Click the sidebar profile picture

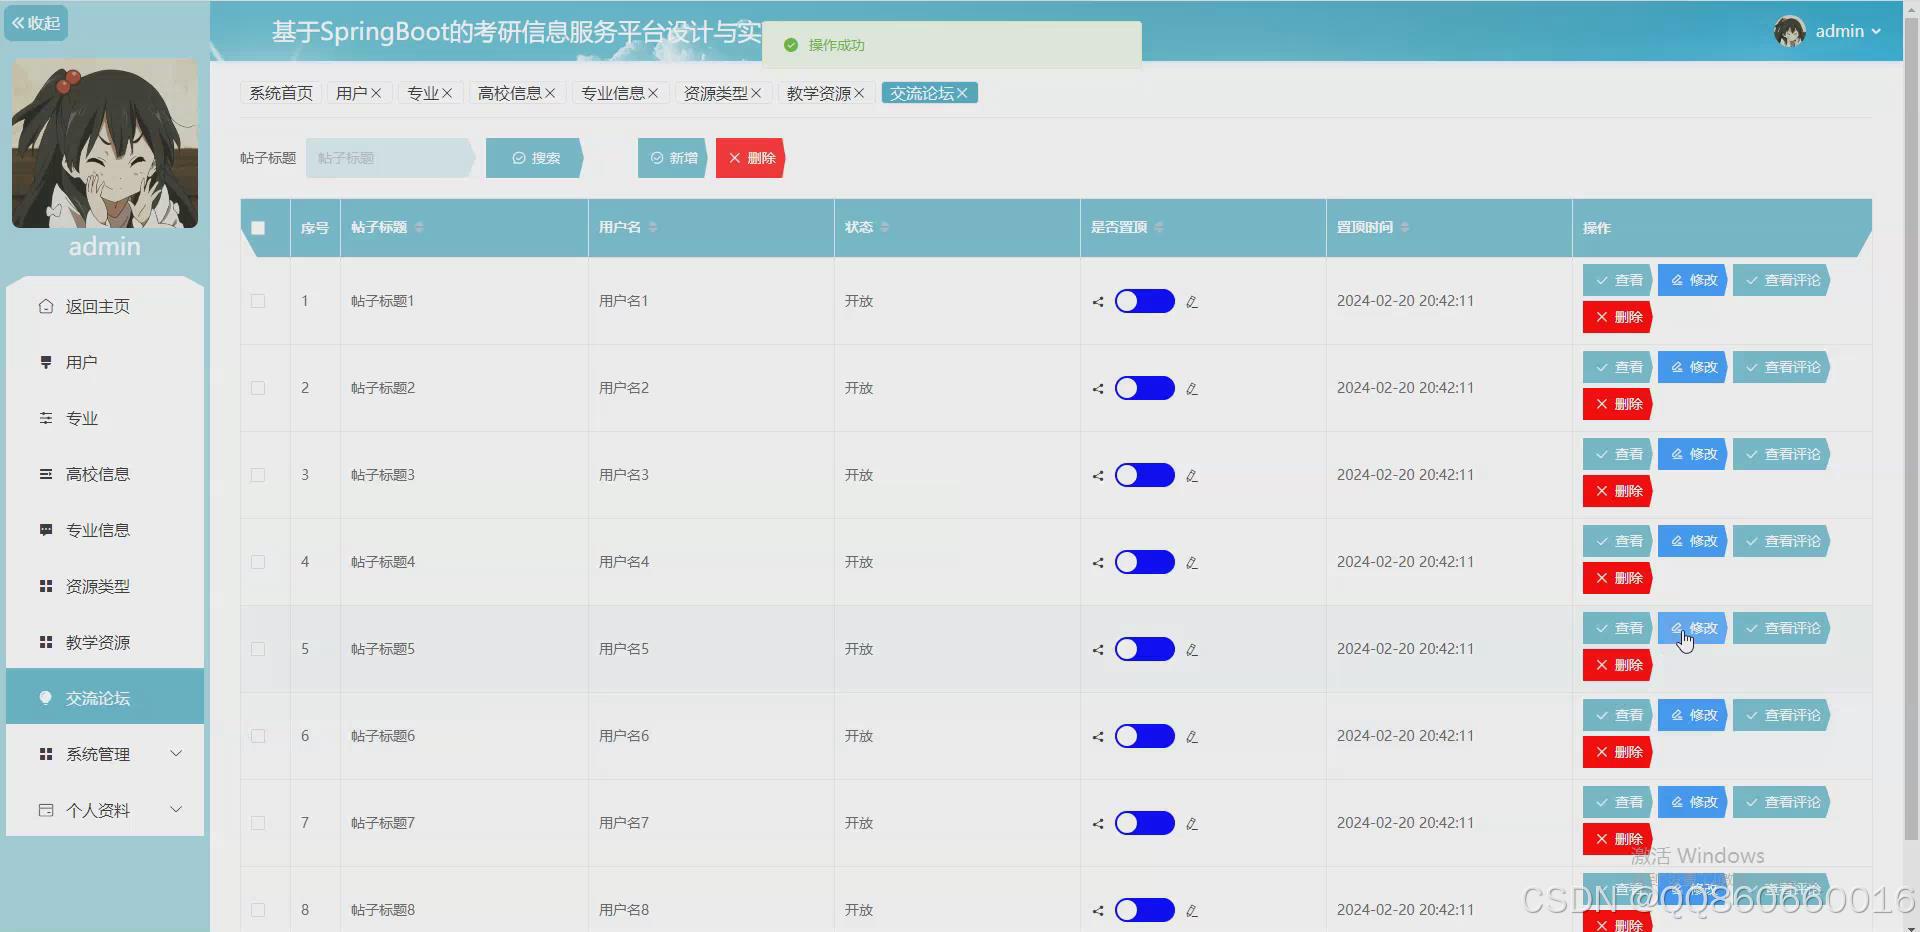pyautogui.click(x=105, y=143)
